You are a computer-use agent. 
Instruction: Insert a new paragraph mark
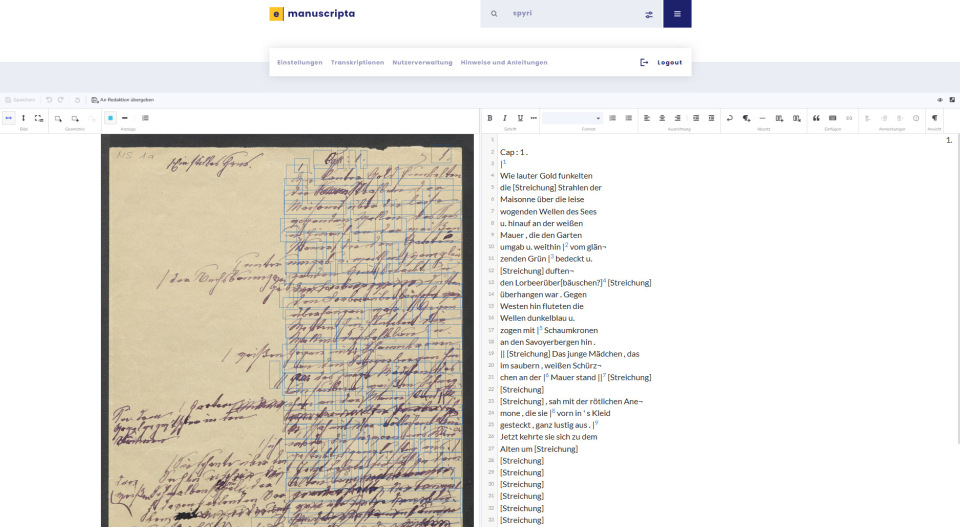click(x=746, y=118)
